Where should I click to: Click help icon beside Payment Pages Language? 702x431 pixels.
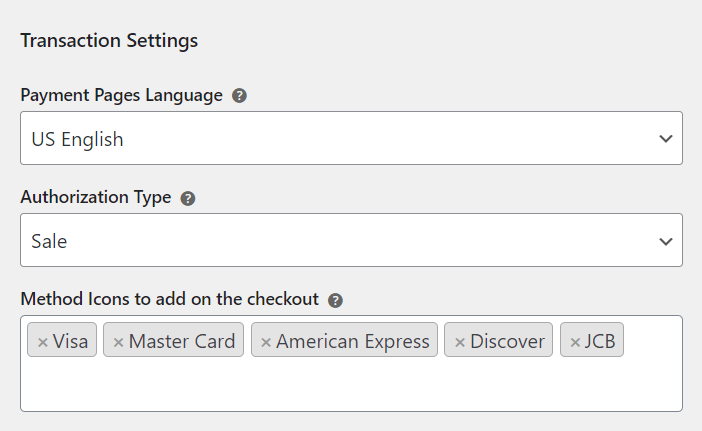239,96
